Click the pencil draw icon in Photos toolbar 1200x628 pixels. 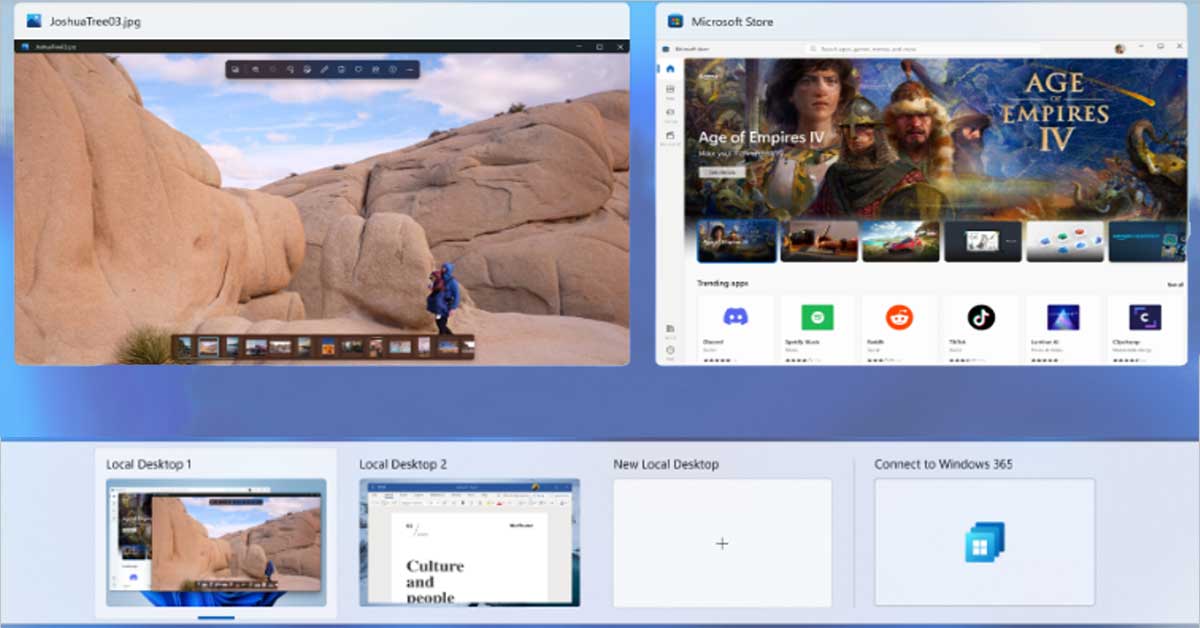[323, 69]
